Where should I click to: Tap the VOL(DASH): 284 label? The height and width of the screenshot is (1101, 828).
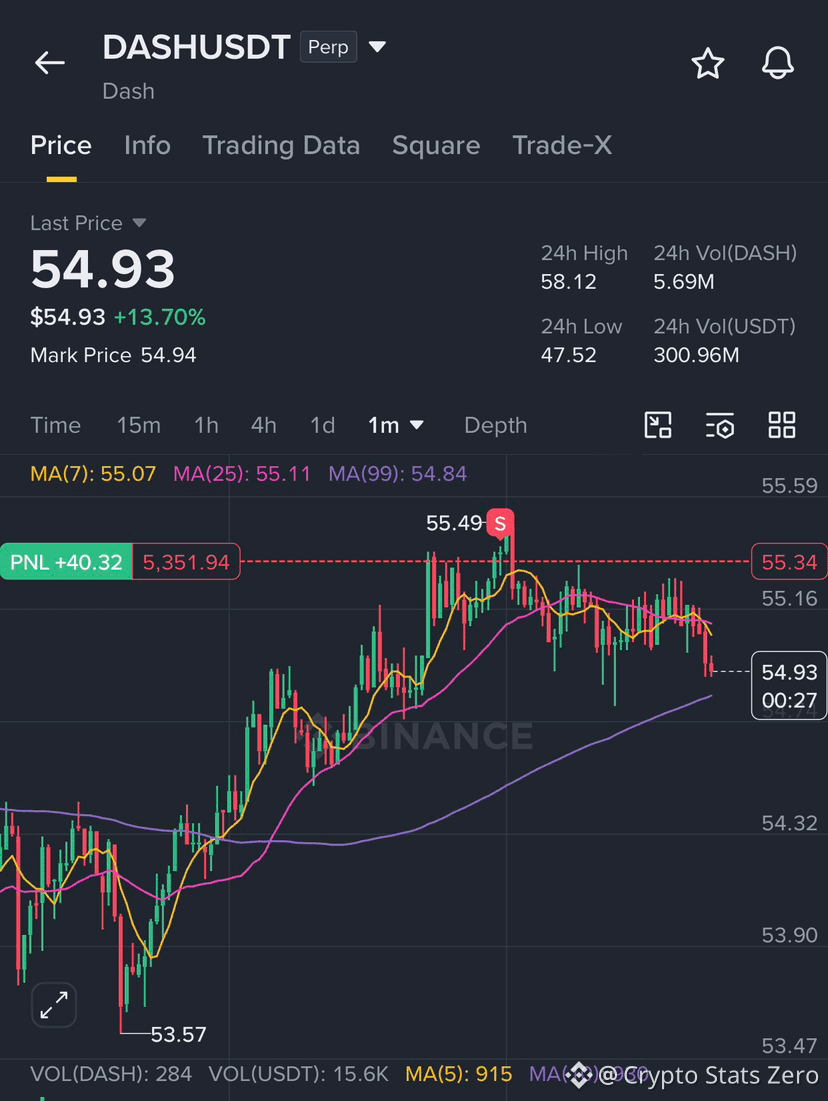tap(111, 1074)
